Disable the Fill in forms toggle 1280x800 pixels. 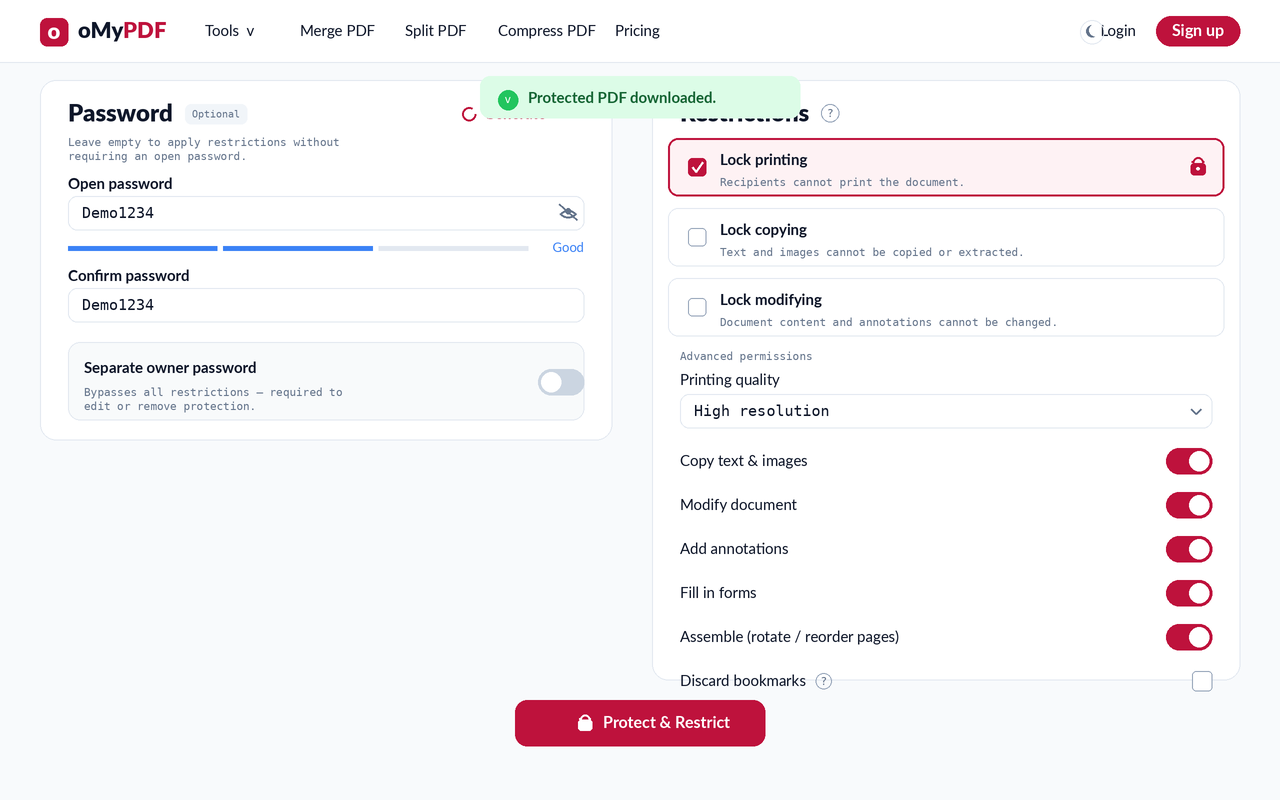1189,593
